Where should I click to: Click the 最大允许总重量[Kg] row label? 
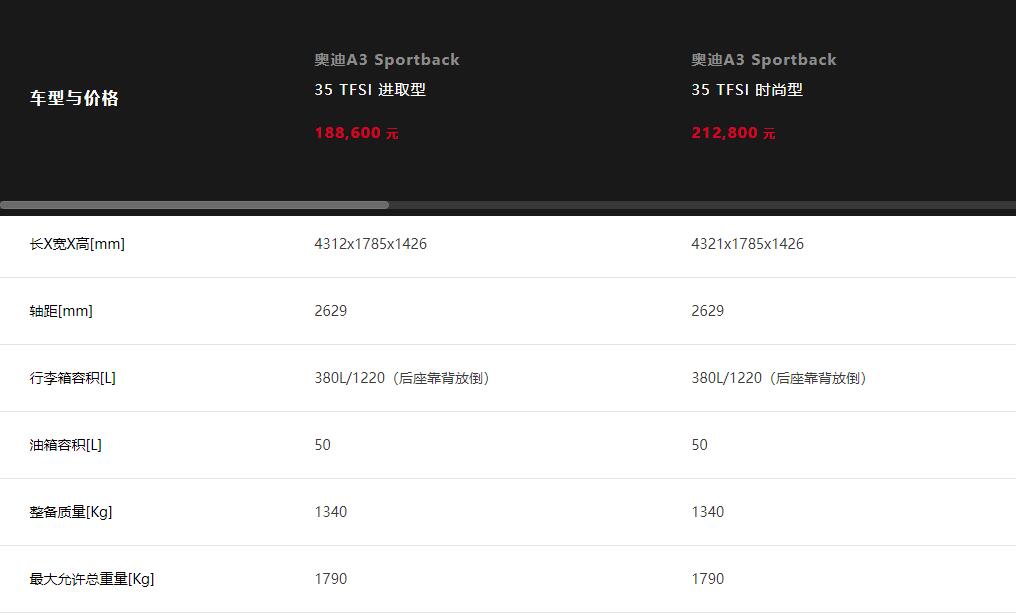pyautogui.click(x=92, y=580)
